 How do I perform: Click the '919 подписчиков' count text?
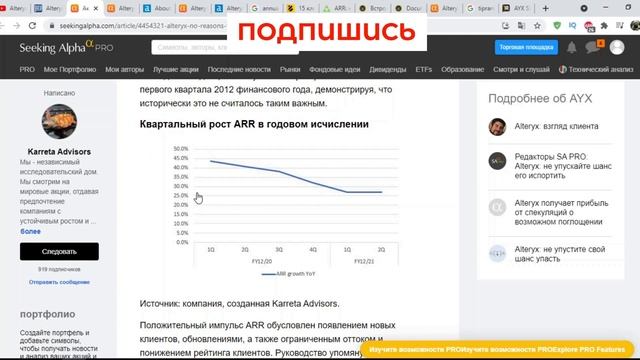pyautogui.click(x=59, y=269)
